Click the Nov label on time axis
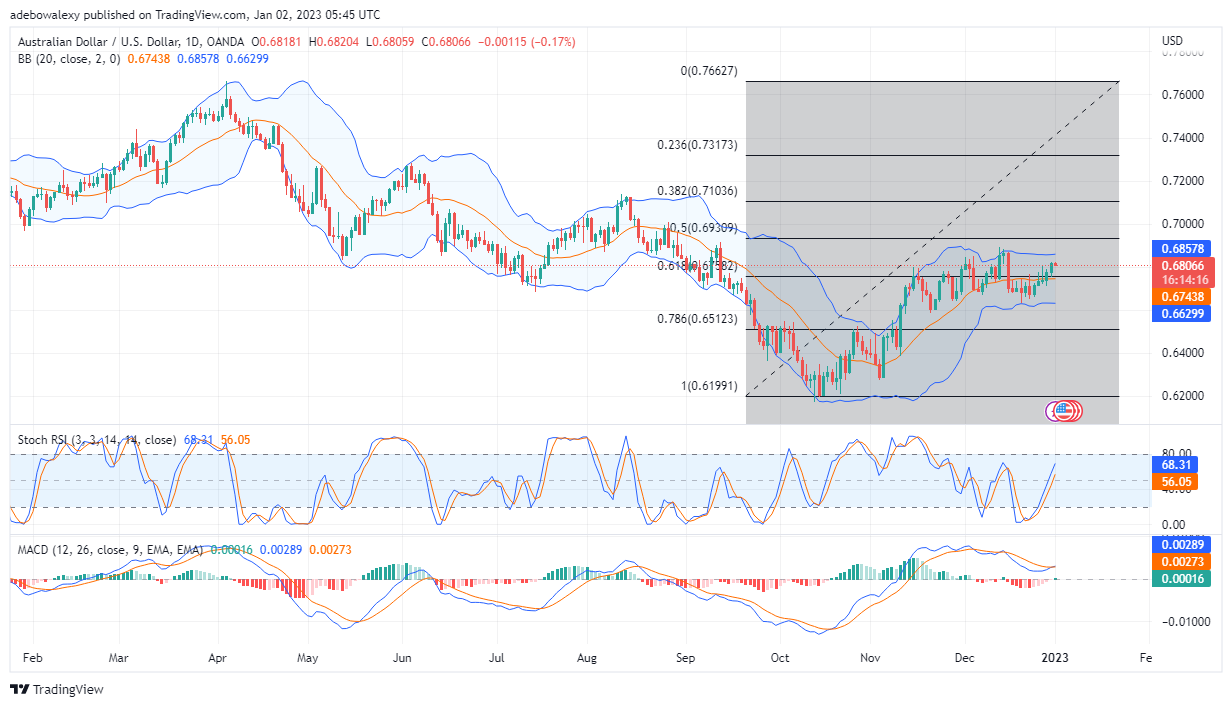 [x=870, y=659]
